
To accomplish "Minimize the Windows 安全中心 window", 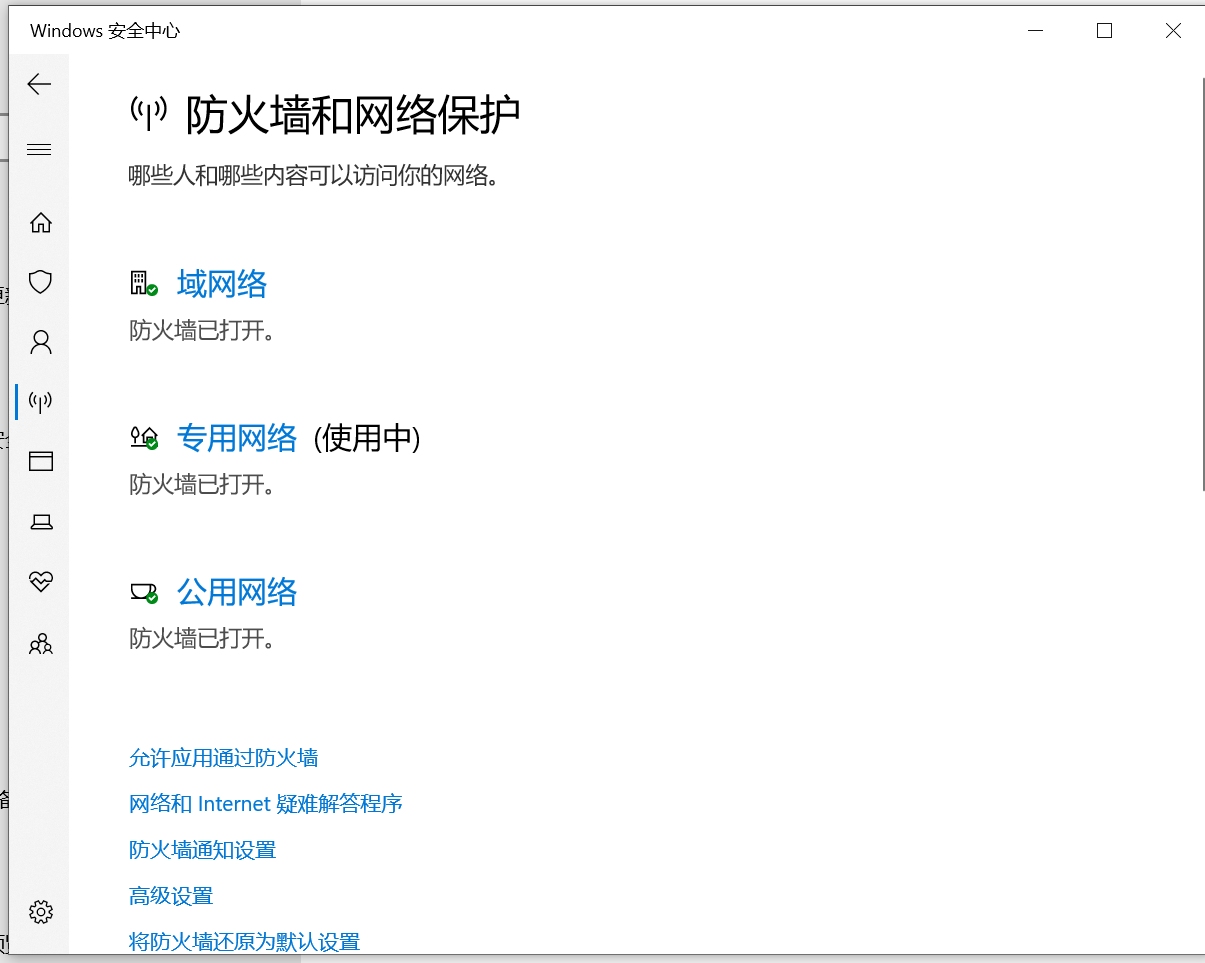I will pos(1036,31).
